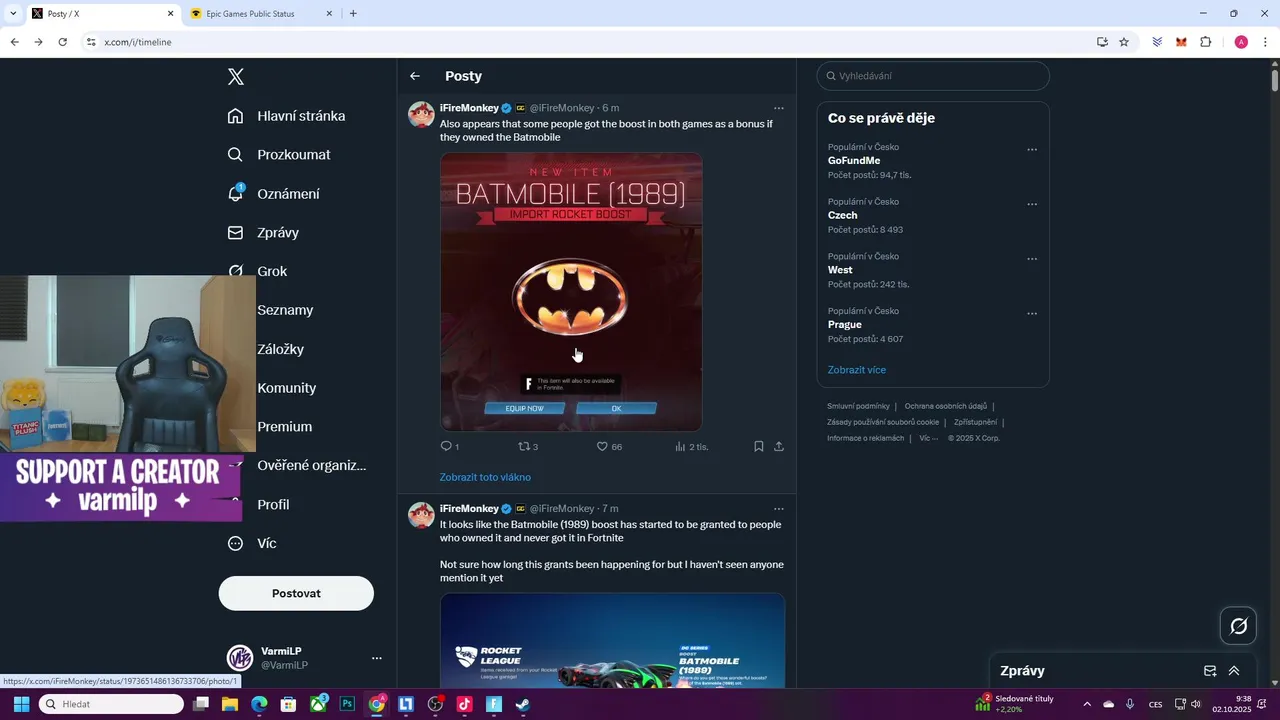
Task: Open Informace o reklamách link
Action: pos(865,438)
